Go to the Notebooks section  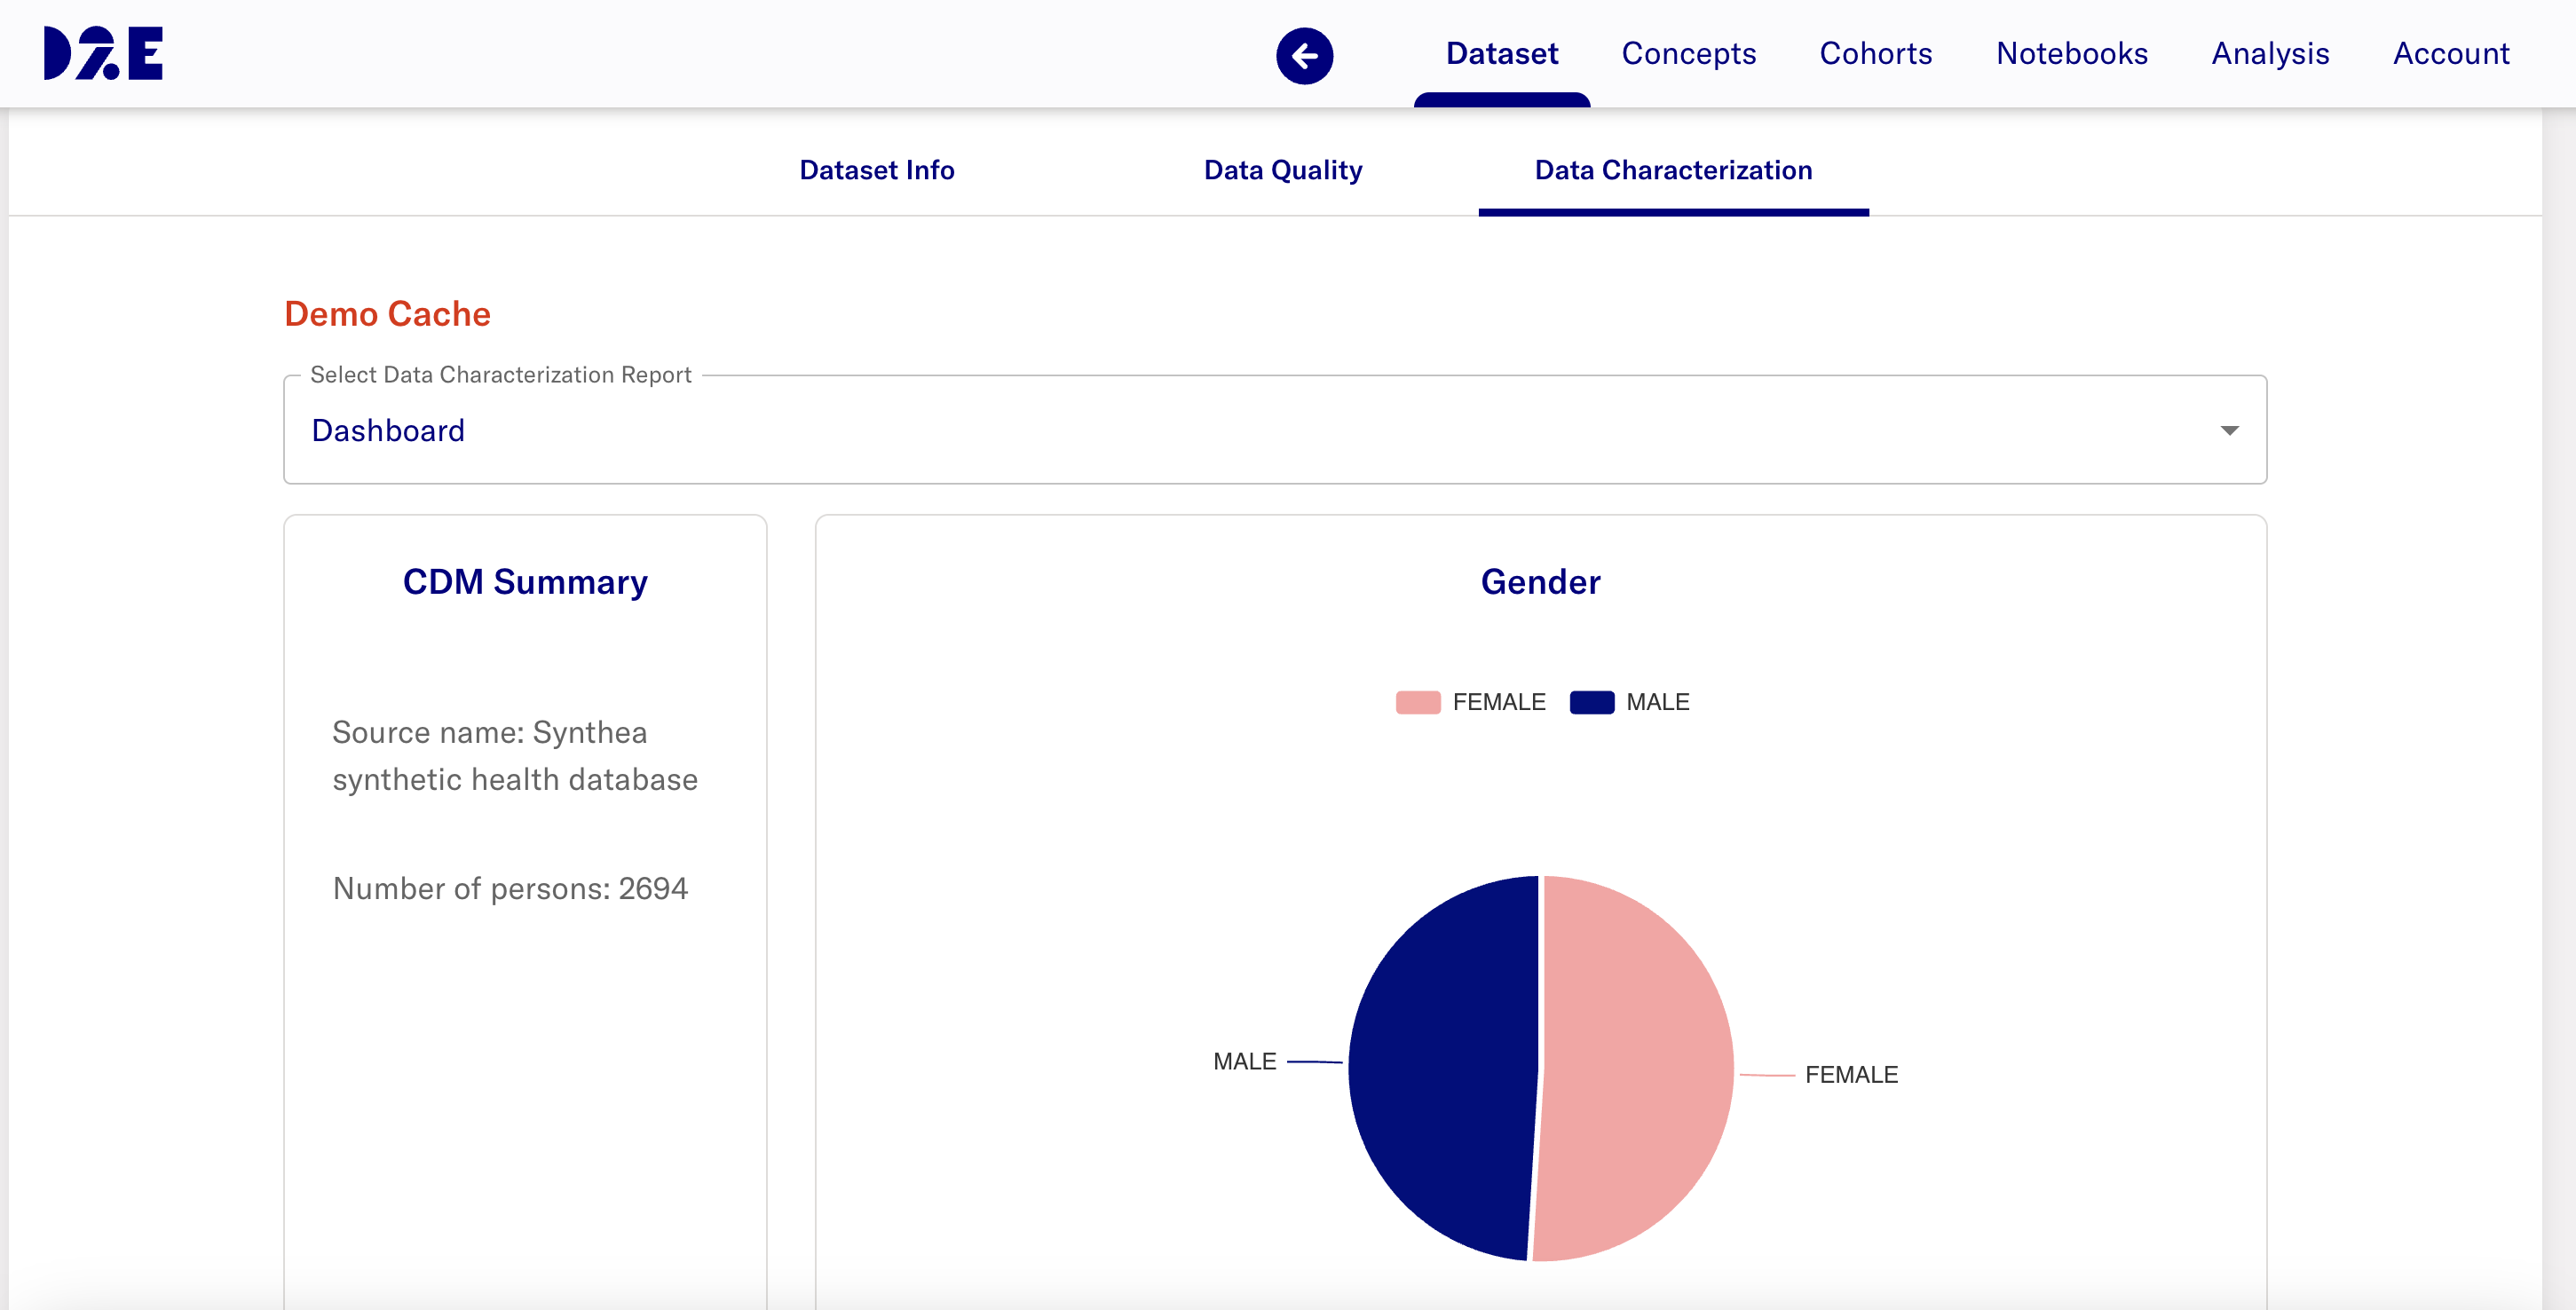coord(2071,54)
